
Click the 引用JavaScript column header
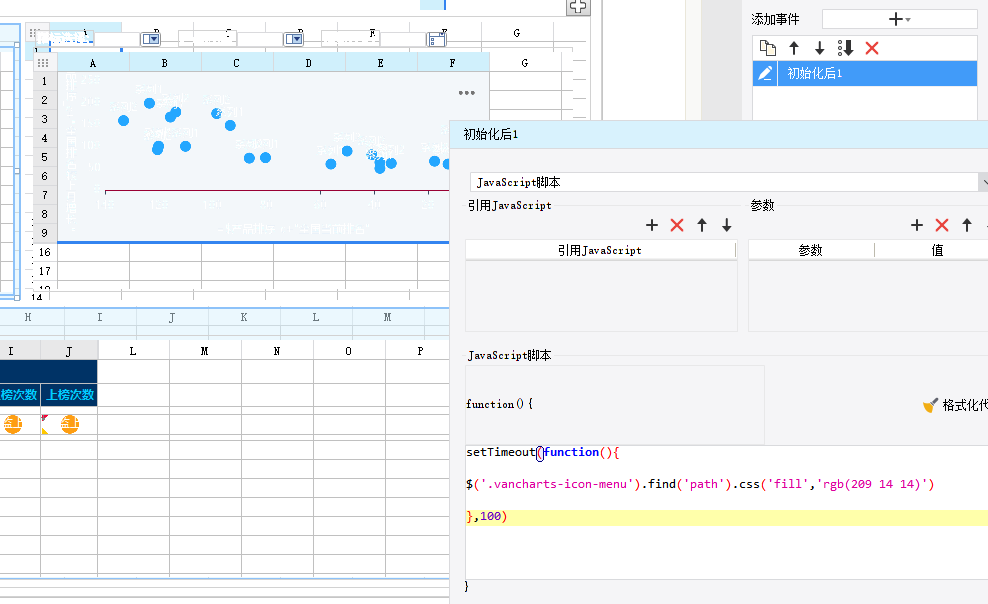click(x=600, y=250)
